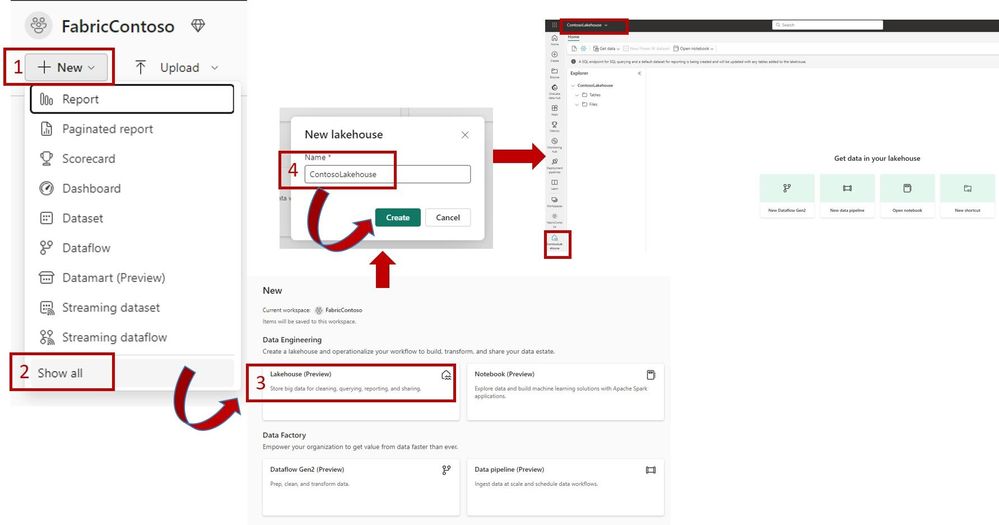
Task: Click the Browse folder icon in left rail
Action: point(554,73)
